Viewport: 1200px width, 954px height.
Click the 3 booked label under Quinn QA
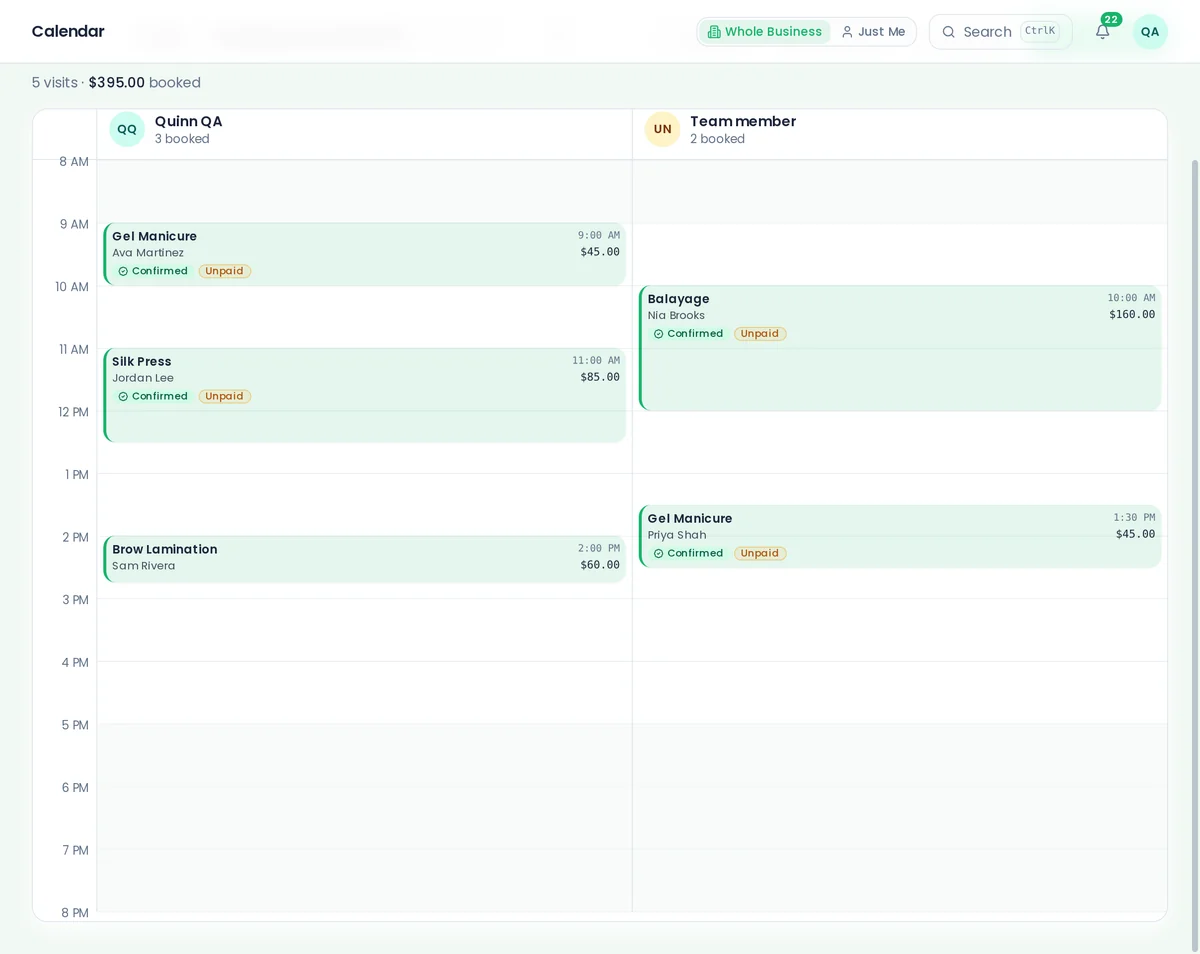tap(182, 139)
